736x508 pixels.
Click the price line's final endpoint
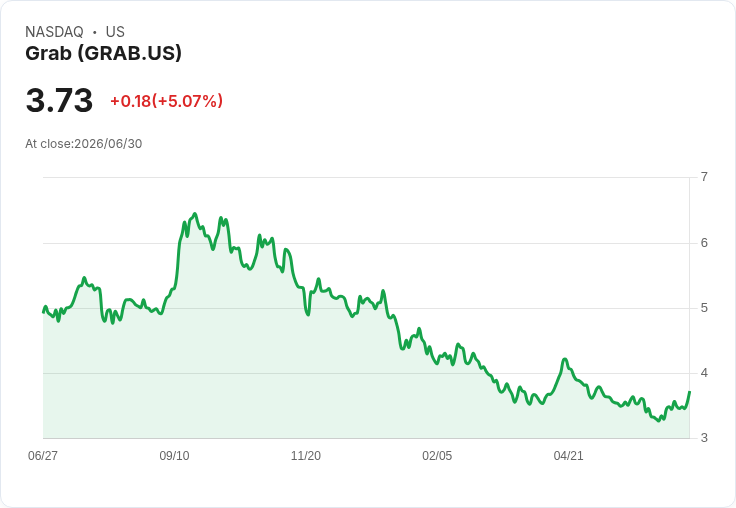coord(690,392)
